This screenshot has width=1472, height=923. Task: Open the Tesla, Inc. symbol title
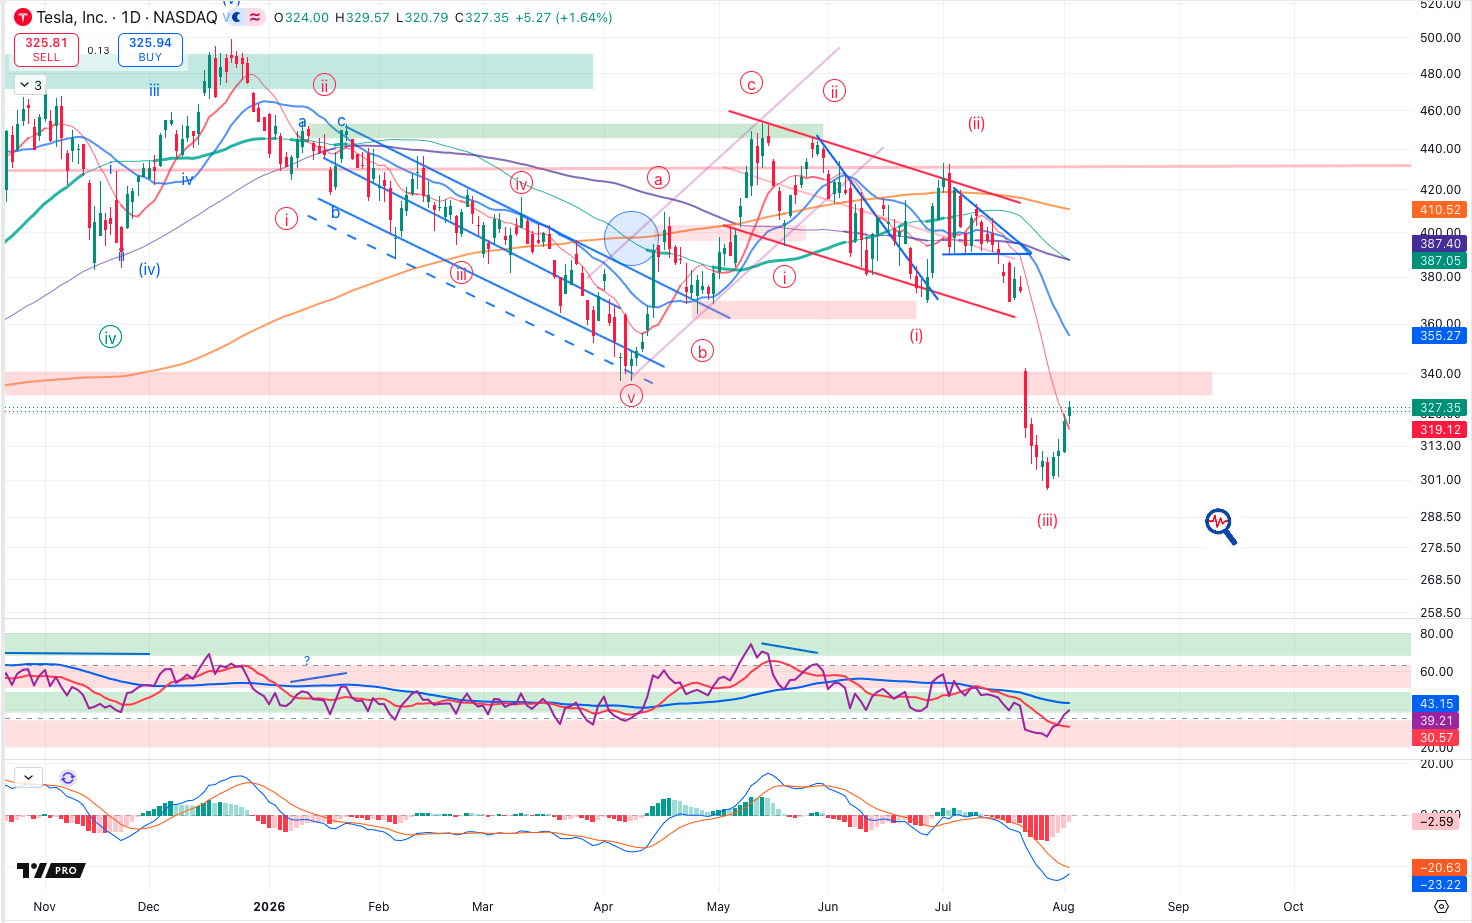click(x=71, y=17)
